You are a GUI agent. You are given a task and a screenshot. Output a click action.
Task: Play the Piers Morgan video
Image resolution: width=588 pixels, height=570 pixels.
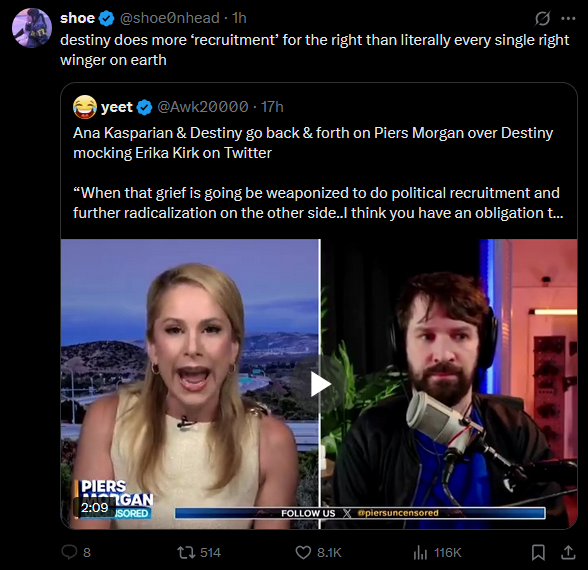(320, 384)
